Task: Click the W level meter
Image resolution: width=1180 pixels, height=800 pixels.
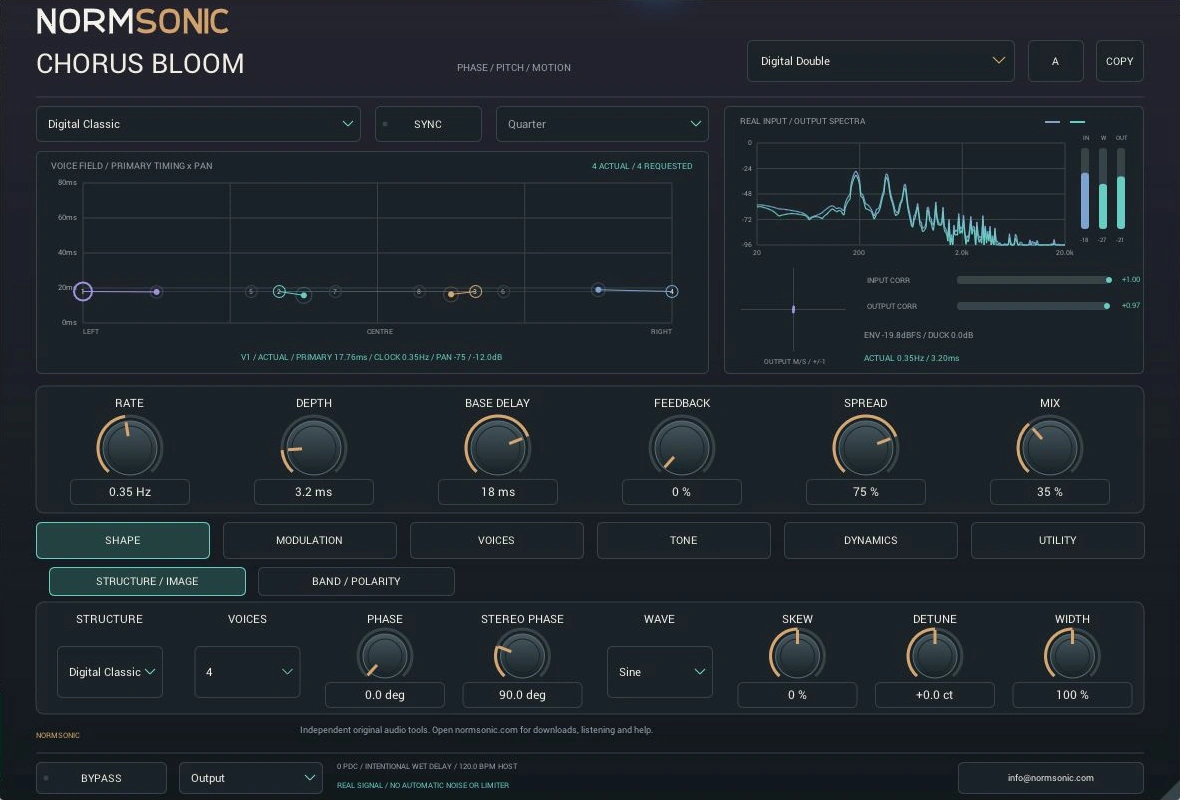Action: click(x=1102, y=188)
